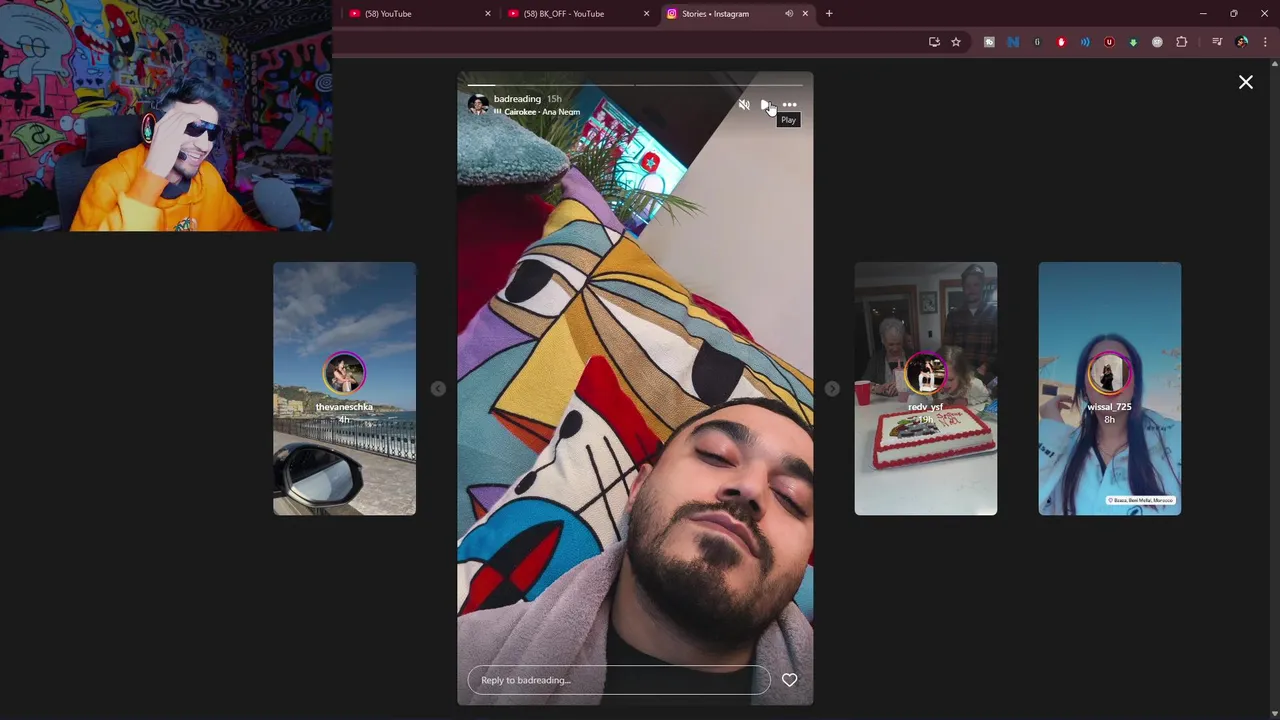Click the location tag on wissal_725's story
Screen dimensions: 1280x720
[1140, 500]
